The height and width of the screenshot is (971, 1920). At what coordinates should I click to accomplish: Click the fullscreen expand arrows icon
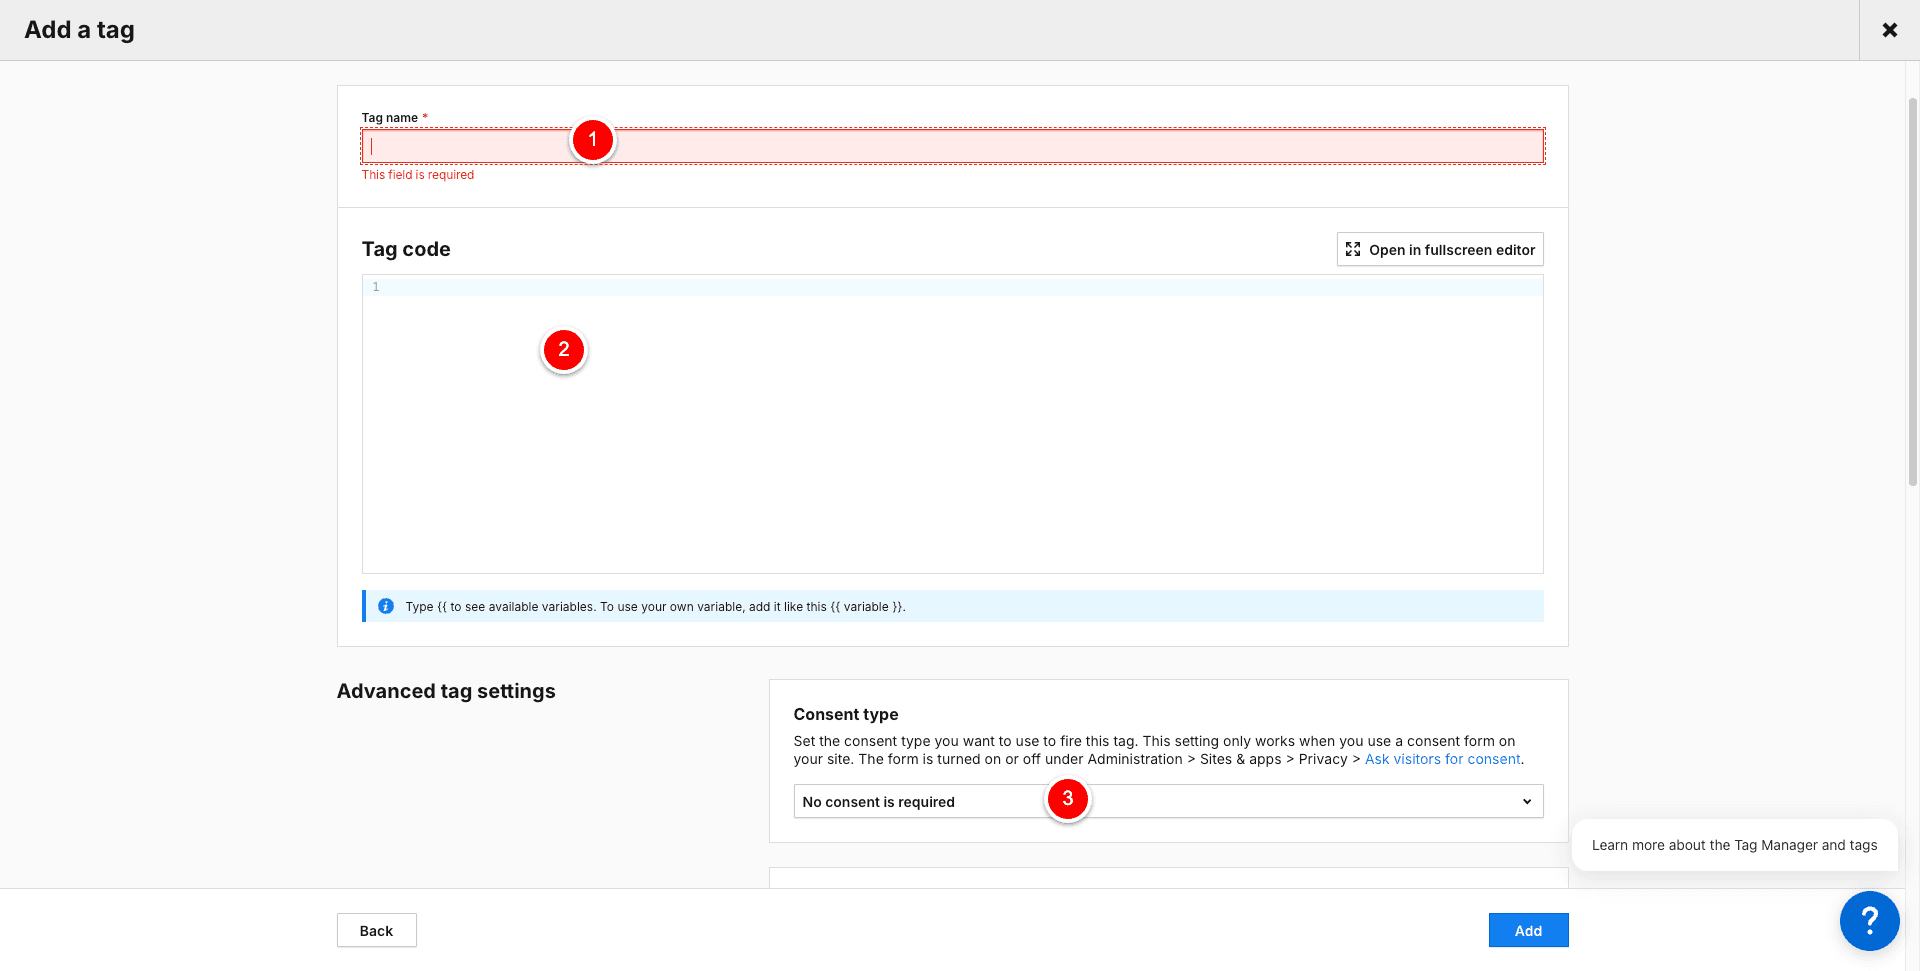tap(1353, 249)
